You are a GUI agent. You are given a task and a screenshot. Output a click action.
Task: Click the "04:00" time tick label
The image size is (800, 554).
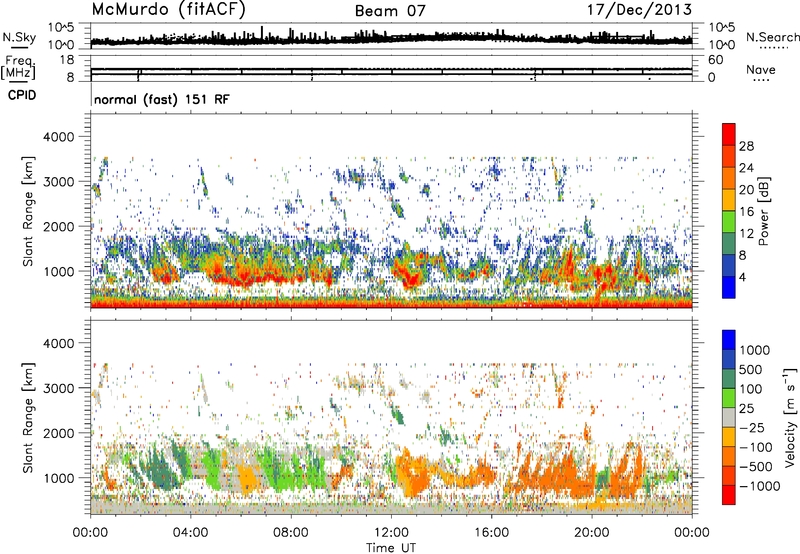(190, 533)
